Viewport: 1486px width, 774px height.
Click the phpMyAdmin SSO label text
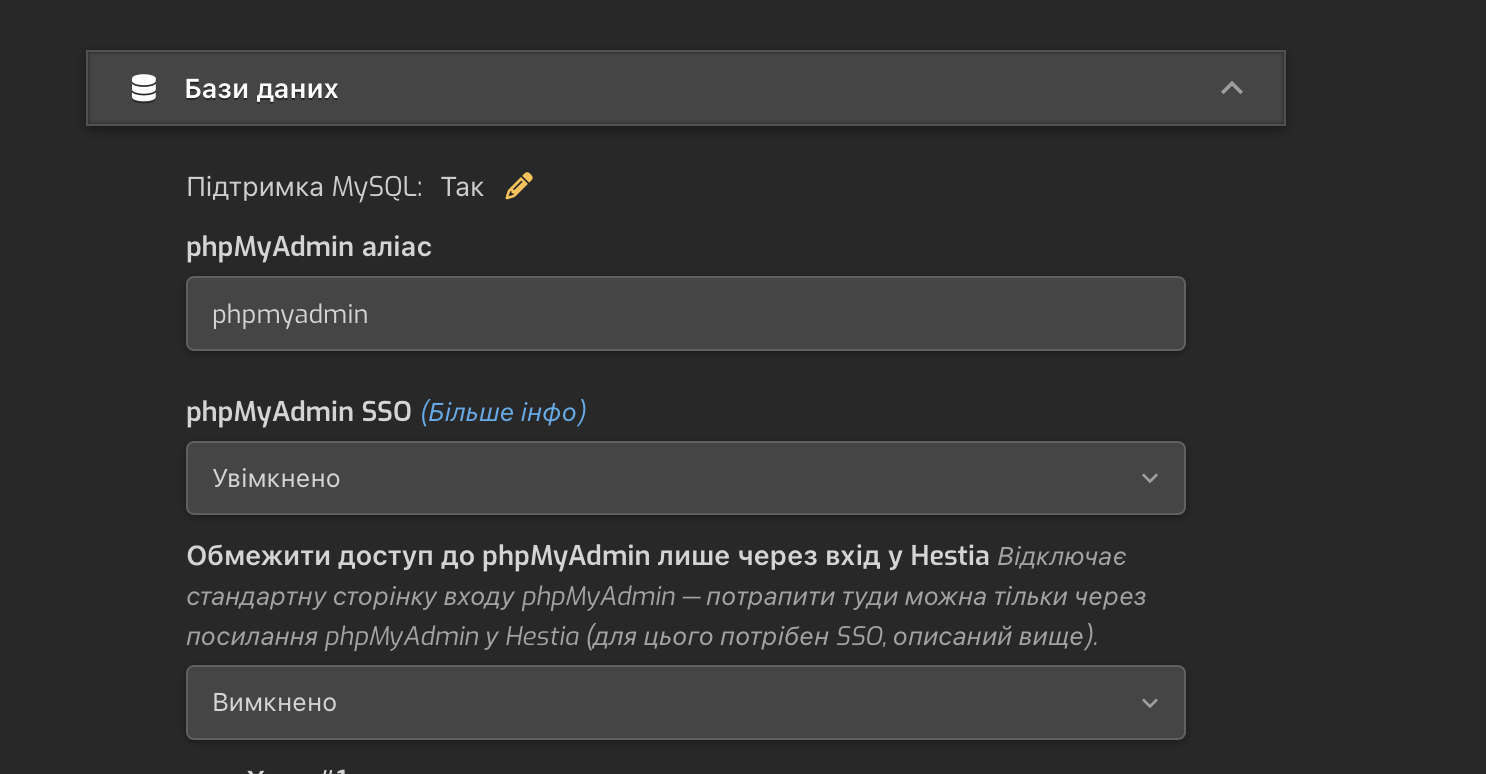coord(299,412)
